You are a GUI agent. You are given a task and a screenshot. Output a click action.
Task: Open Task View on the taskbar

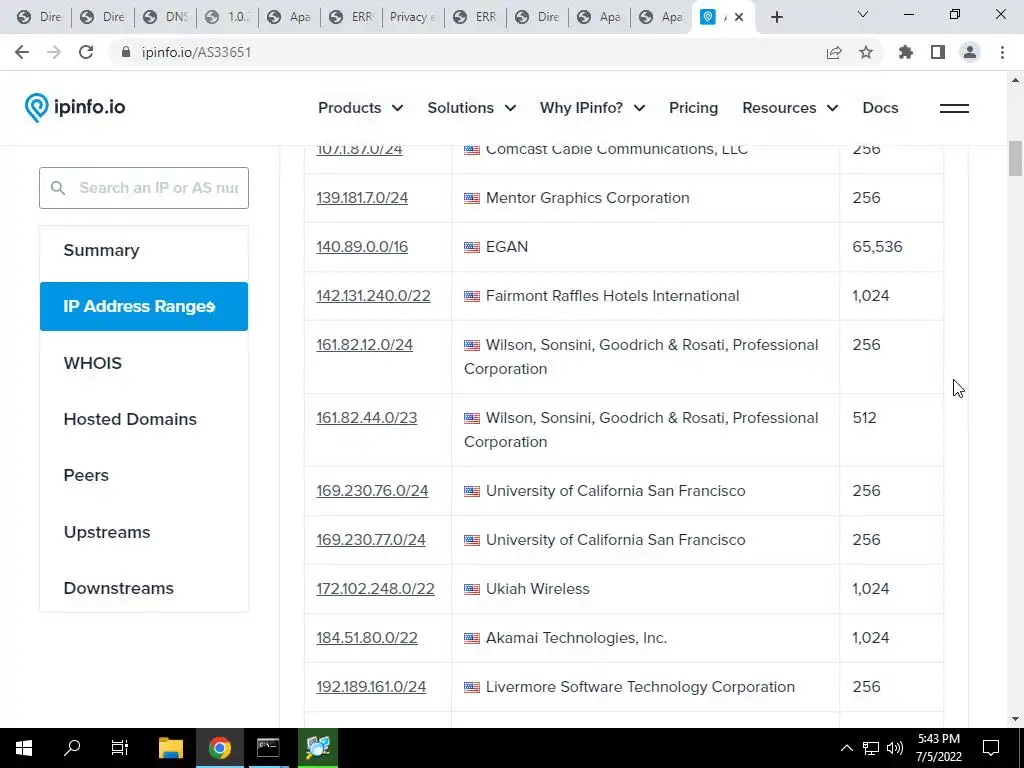coord(120,748)
